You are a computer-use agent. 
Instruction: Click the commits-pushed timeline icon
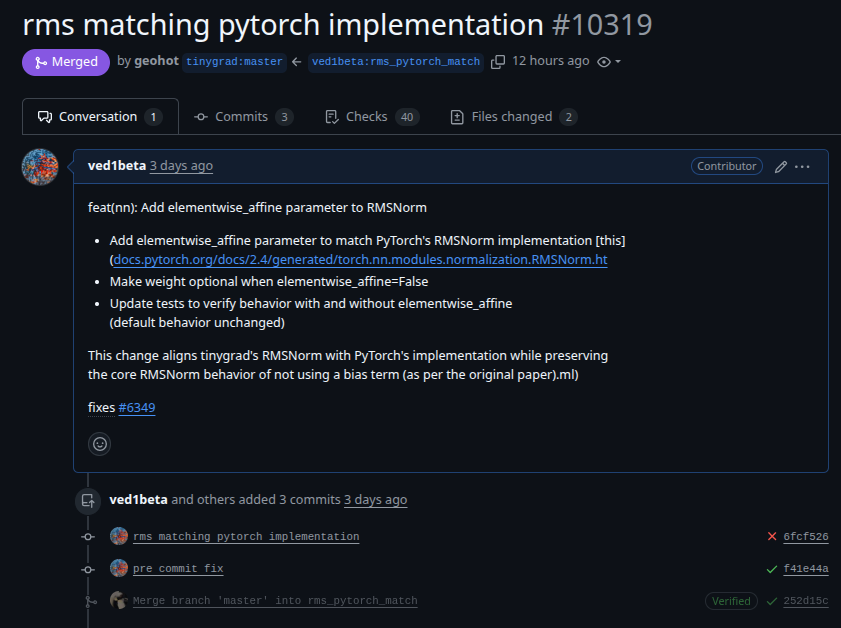(x=88, y=501)
